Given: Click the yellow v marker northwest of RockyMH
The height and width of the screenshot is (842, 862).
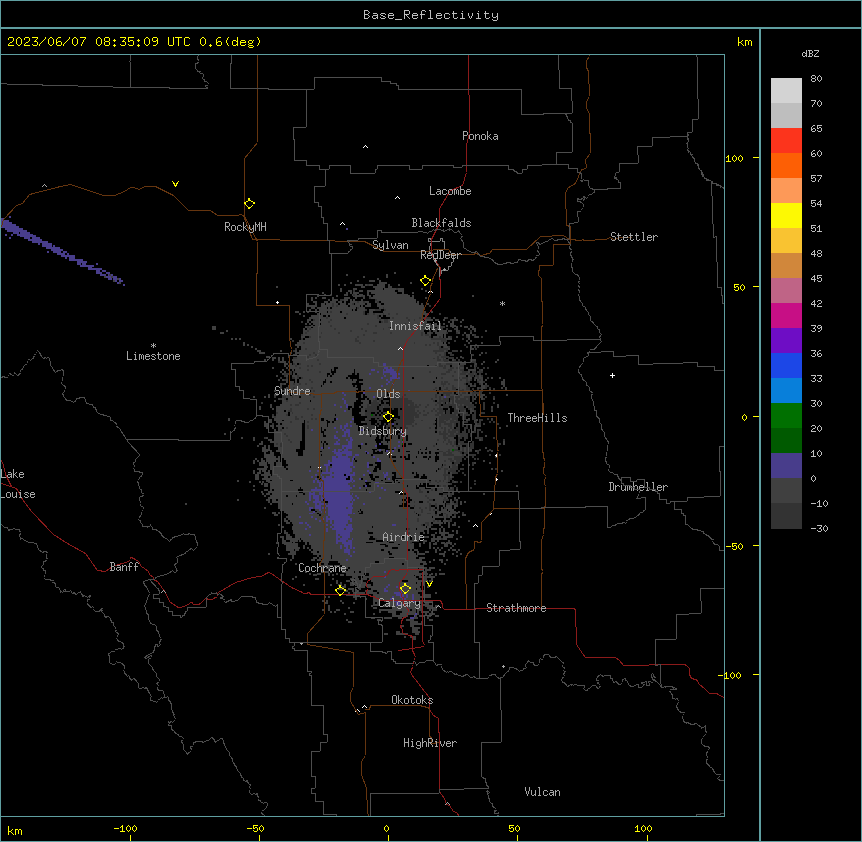Looking at the screenshot, I should tap(175, 184).
